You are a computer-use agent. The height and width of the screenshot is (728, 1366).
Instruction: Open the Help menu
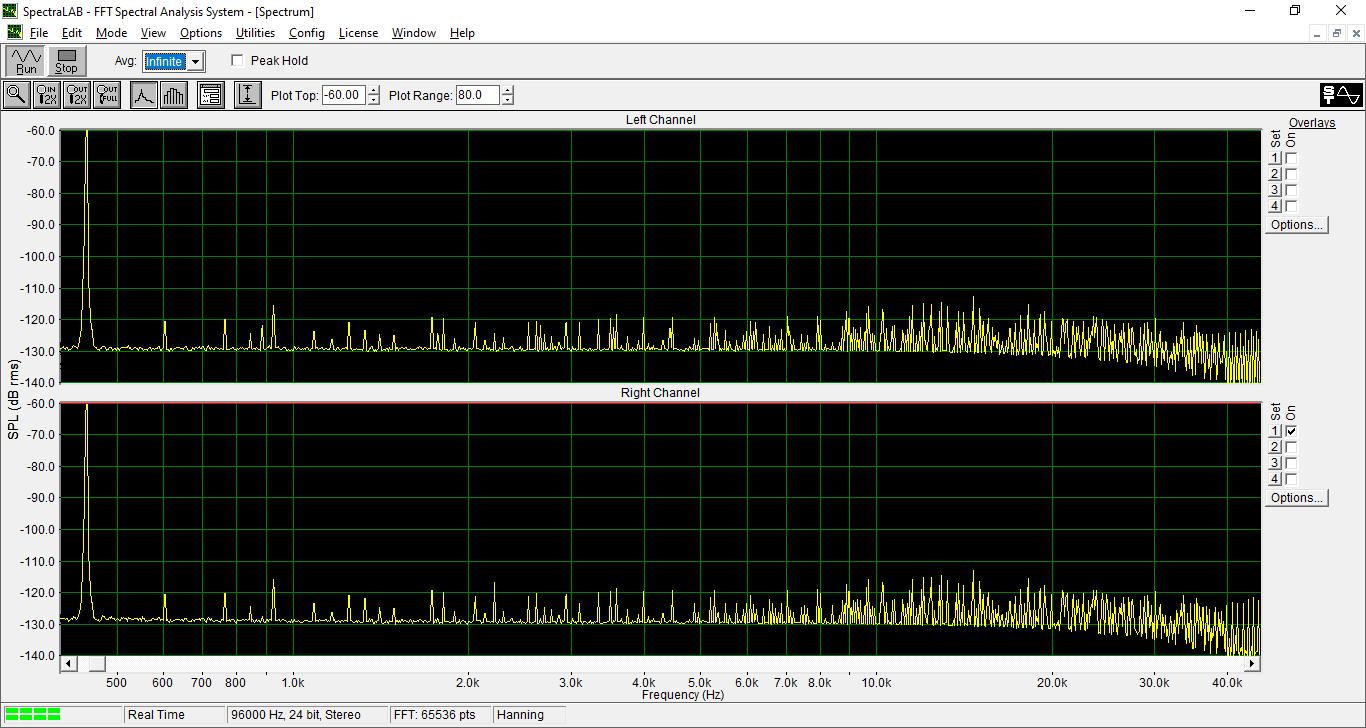click(x=462, y=33)
